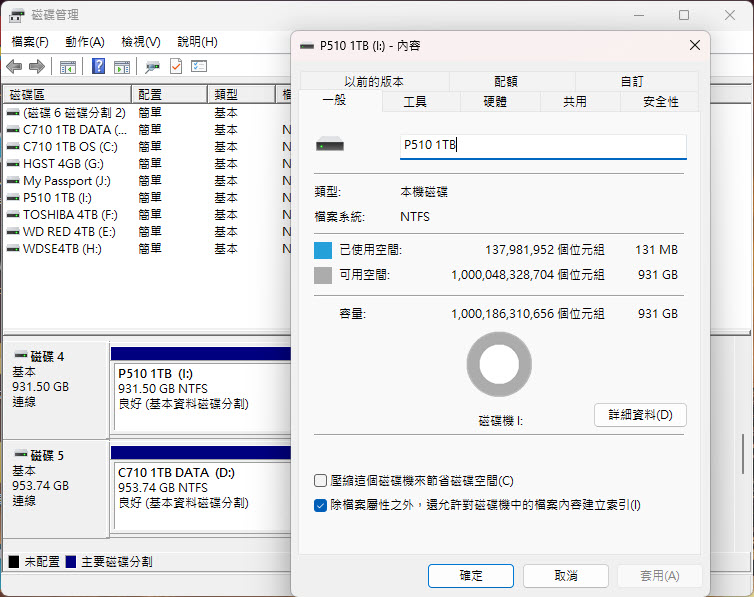Screen dimensions: 754x597
Task: Open Help via the blue question mark icon
Action: (x=98, y=66)
